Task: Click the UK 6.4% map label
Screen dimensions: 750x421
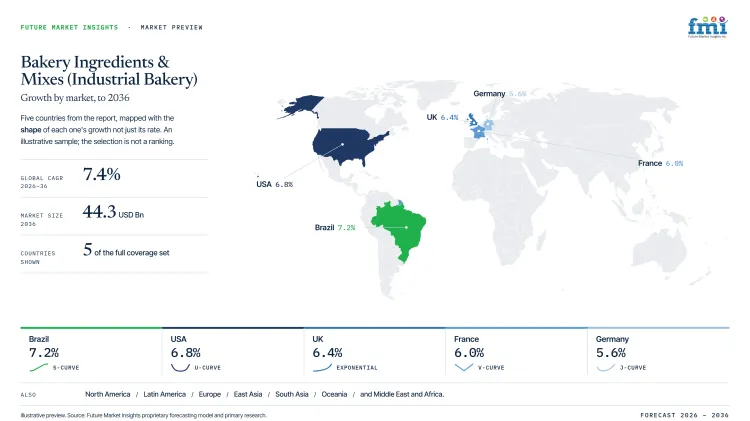Action: (442, 117)
